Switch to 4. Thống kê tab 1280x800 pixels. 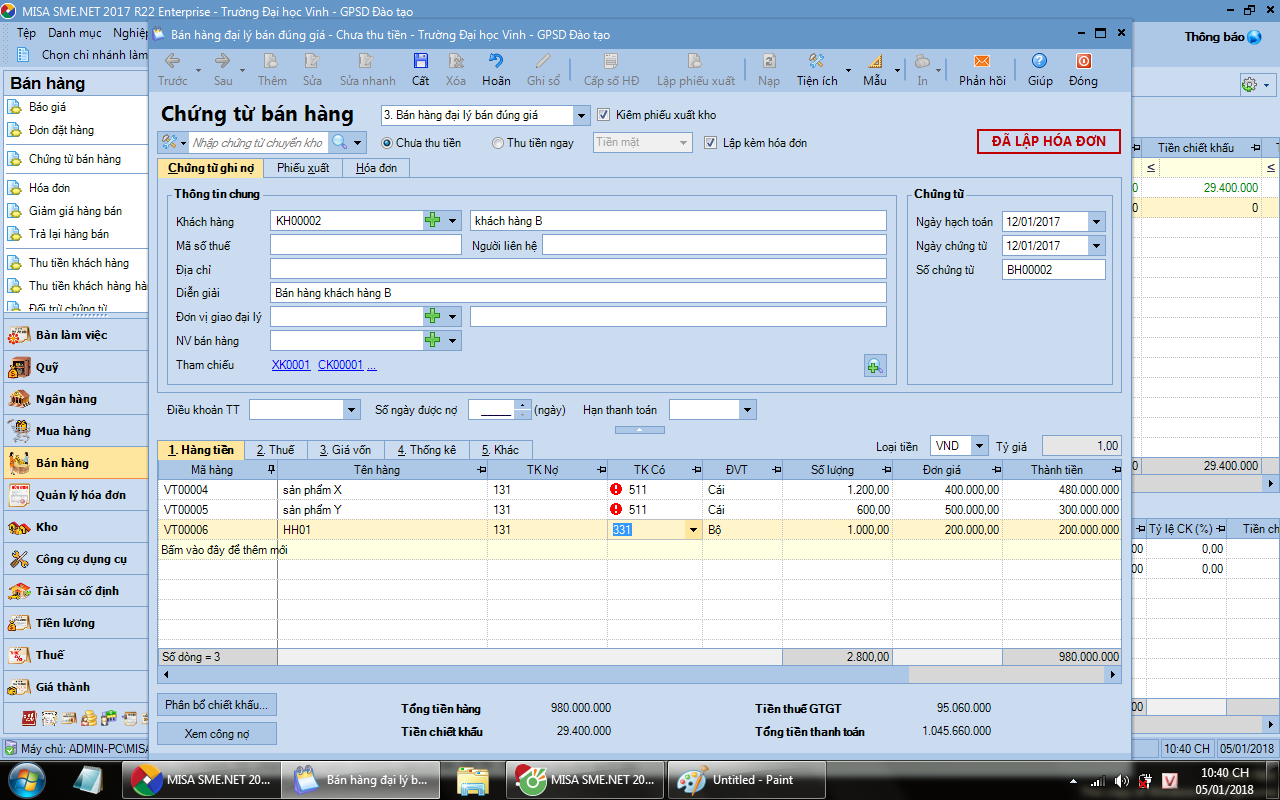pos(427,450)
